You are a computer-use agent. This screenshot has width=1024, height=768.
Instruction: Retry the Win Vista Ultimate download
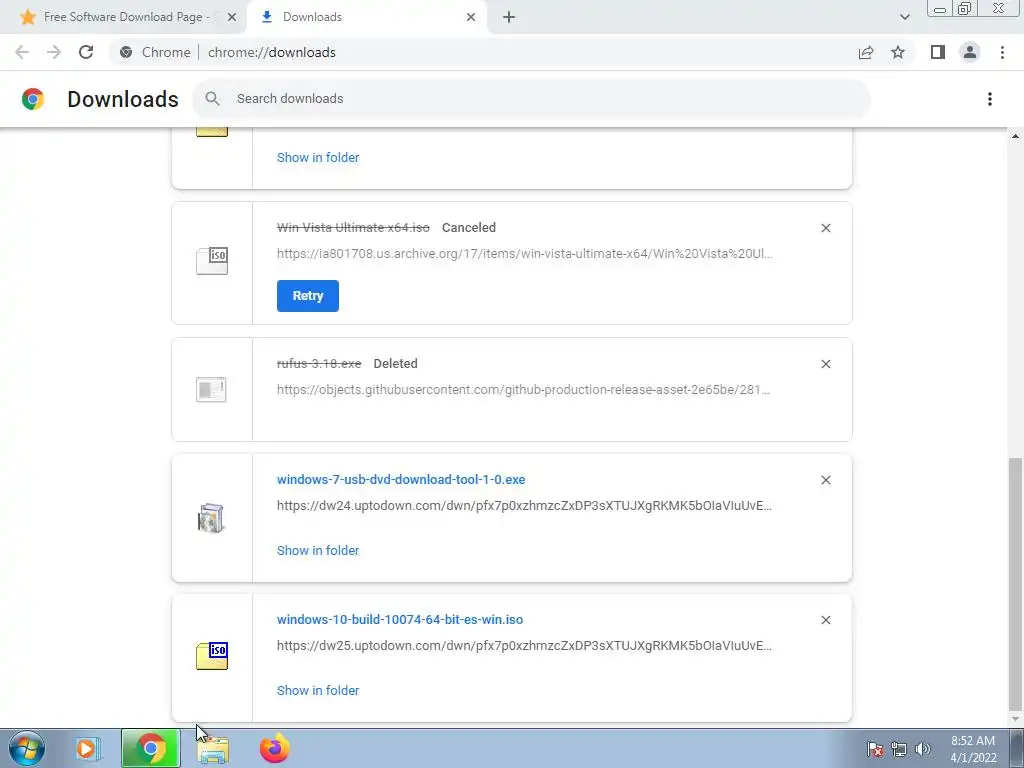pyautogui.click(x=308, y=296)
